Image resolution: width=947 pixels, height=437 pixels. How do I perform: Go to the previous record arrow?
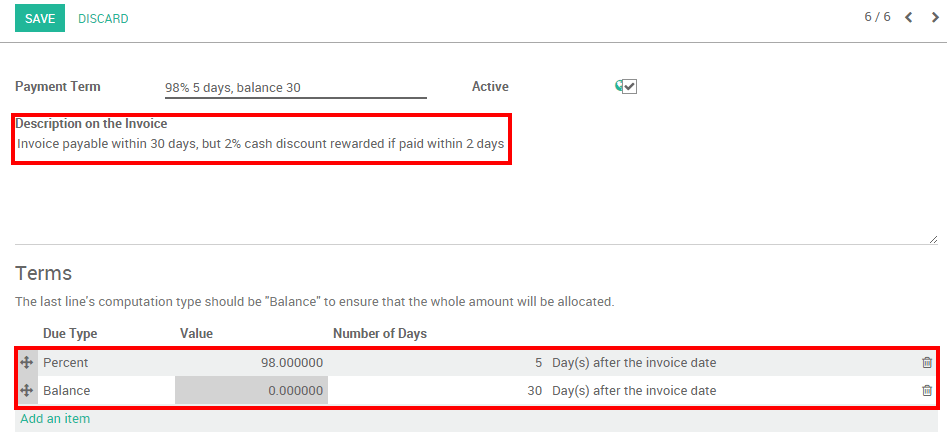(x=909, y=18)
